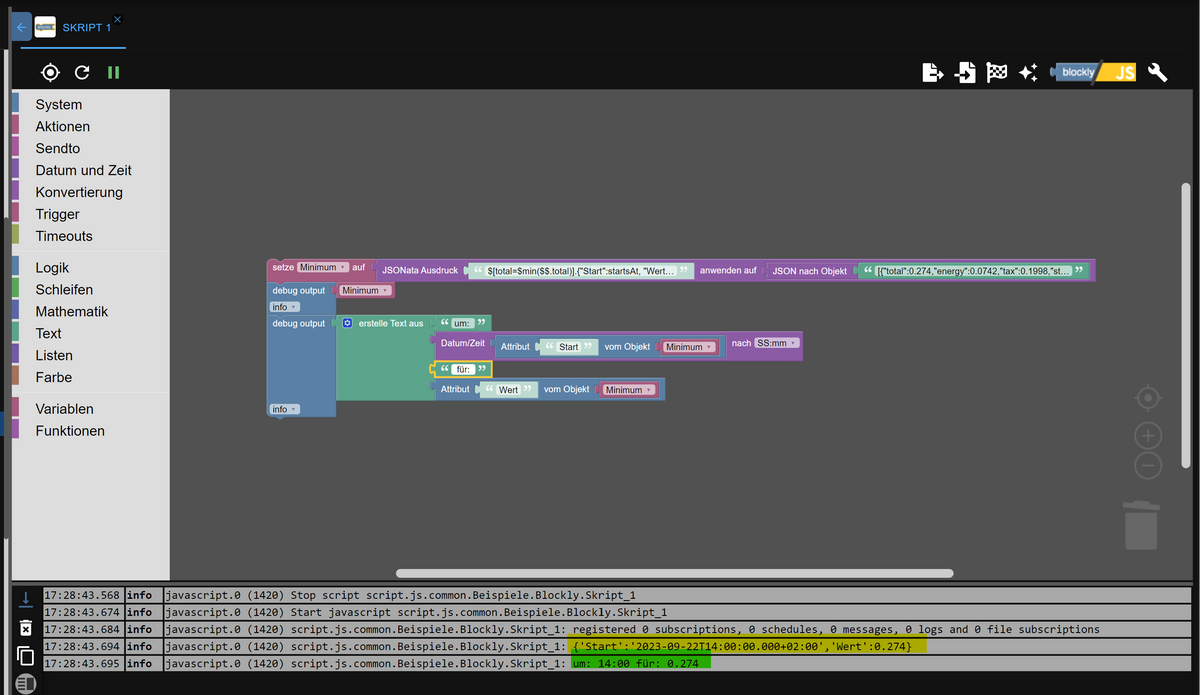
Task: Click the gear icon on erstelle Text block
Action: coord(347,324)
